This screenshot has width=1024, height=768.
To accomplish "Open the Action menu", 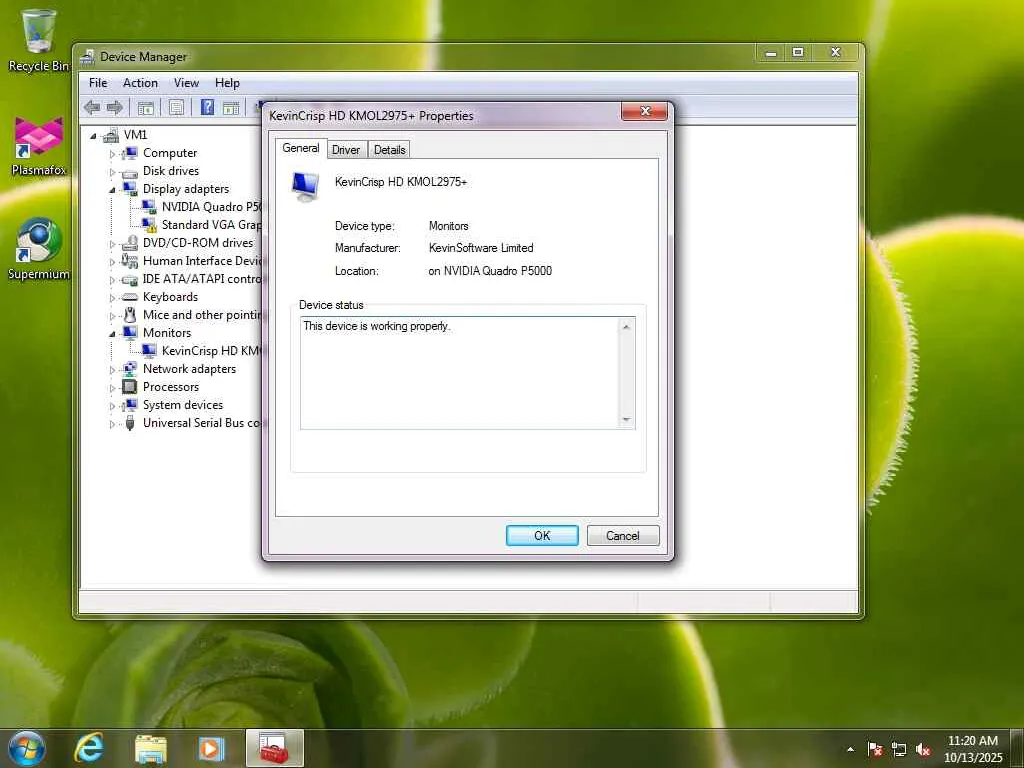I will 140,83.
